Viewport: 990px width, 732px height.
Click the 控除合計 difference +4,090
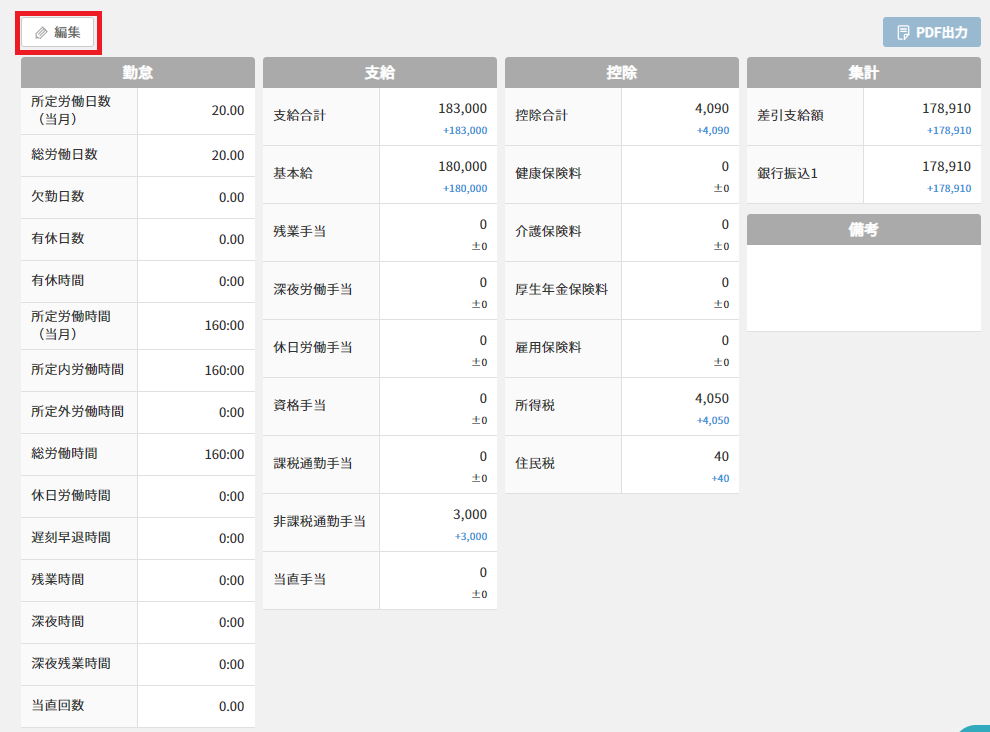[713, 131]
